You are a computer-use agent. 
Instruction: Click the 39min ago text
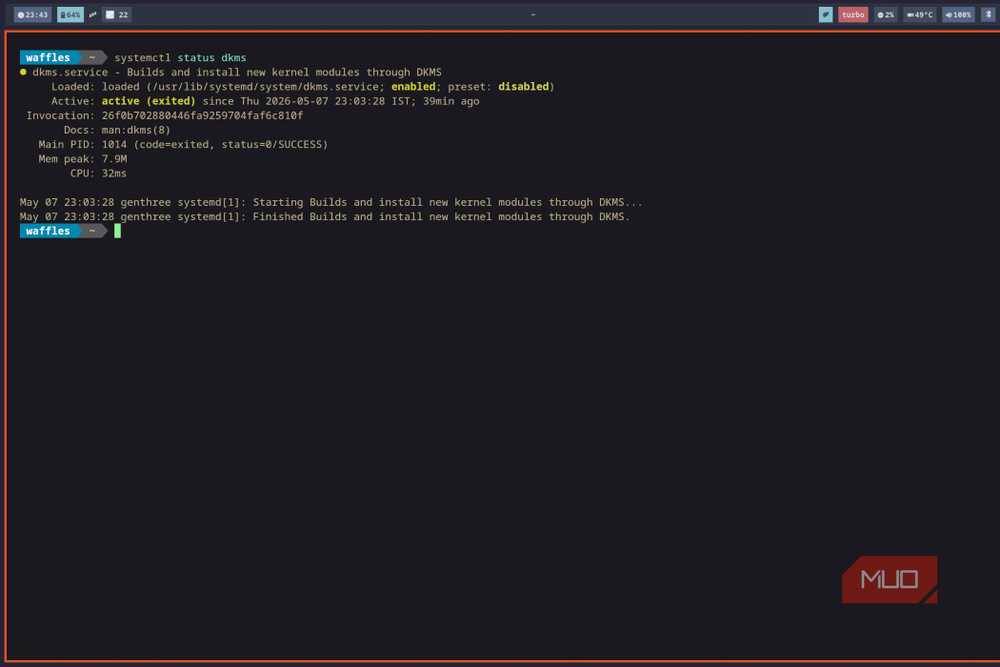pyautogui.click(x=451, y=101)
